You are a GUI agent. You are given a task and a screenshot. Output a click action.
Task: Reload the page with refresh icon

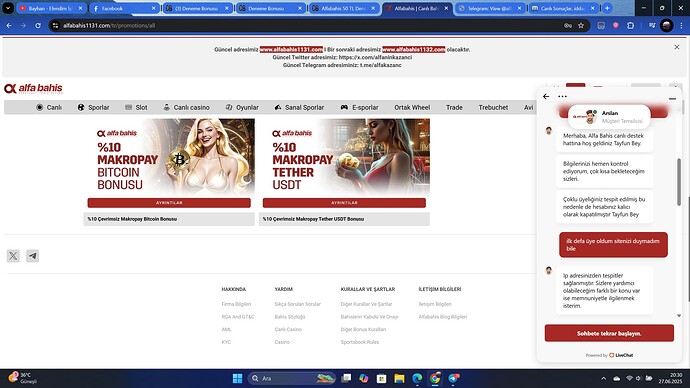[38, 26]
